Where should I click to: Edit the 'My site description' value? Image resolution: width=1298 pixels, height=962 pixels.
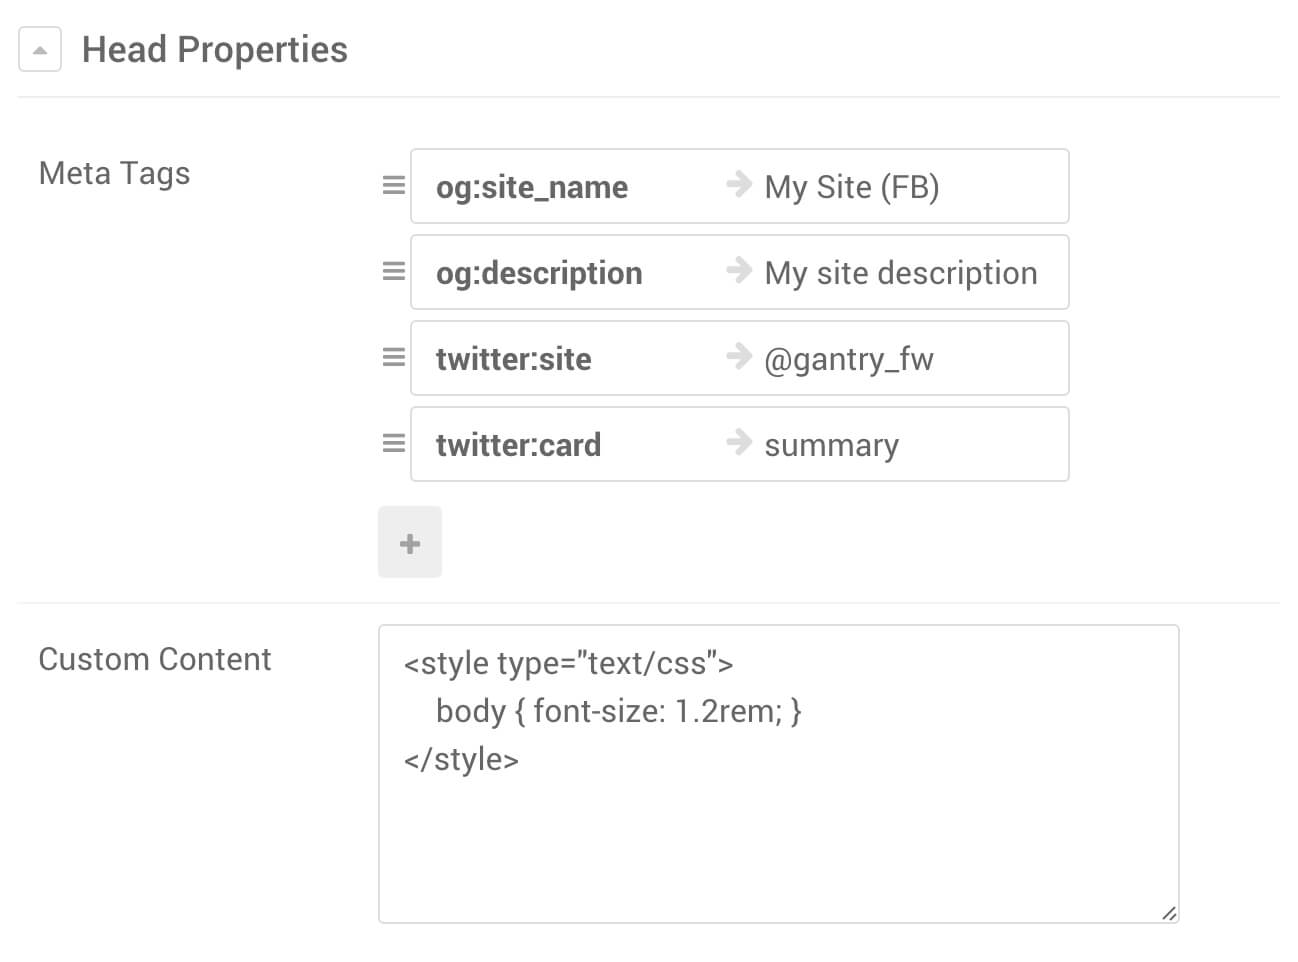click(900, 273)
